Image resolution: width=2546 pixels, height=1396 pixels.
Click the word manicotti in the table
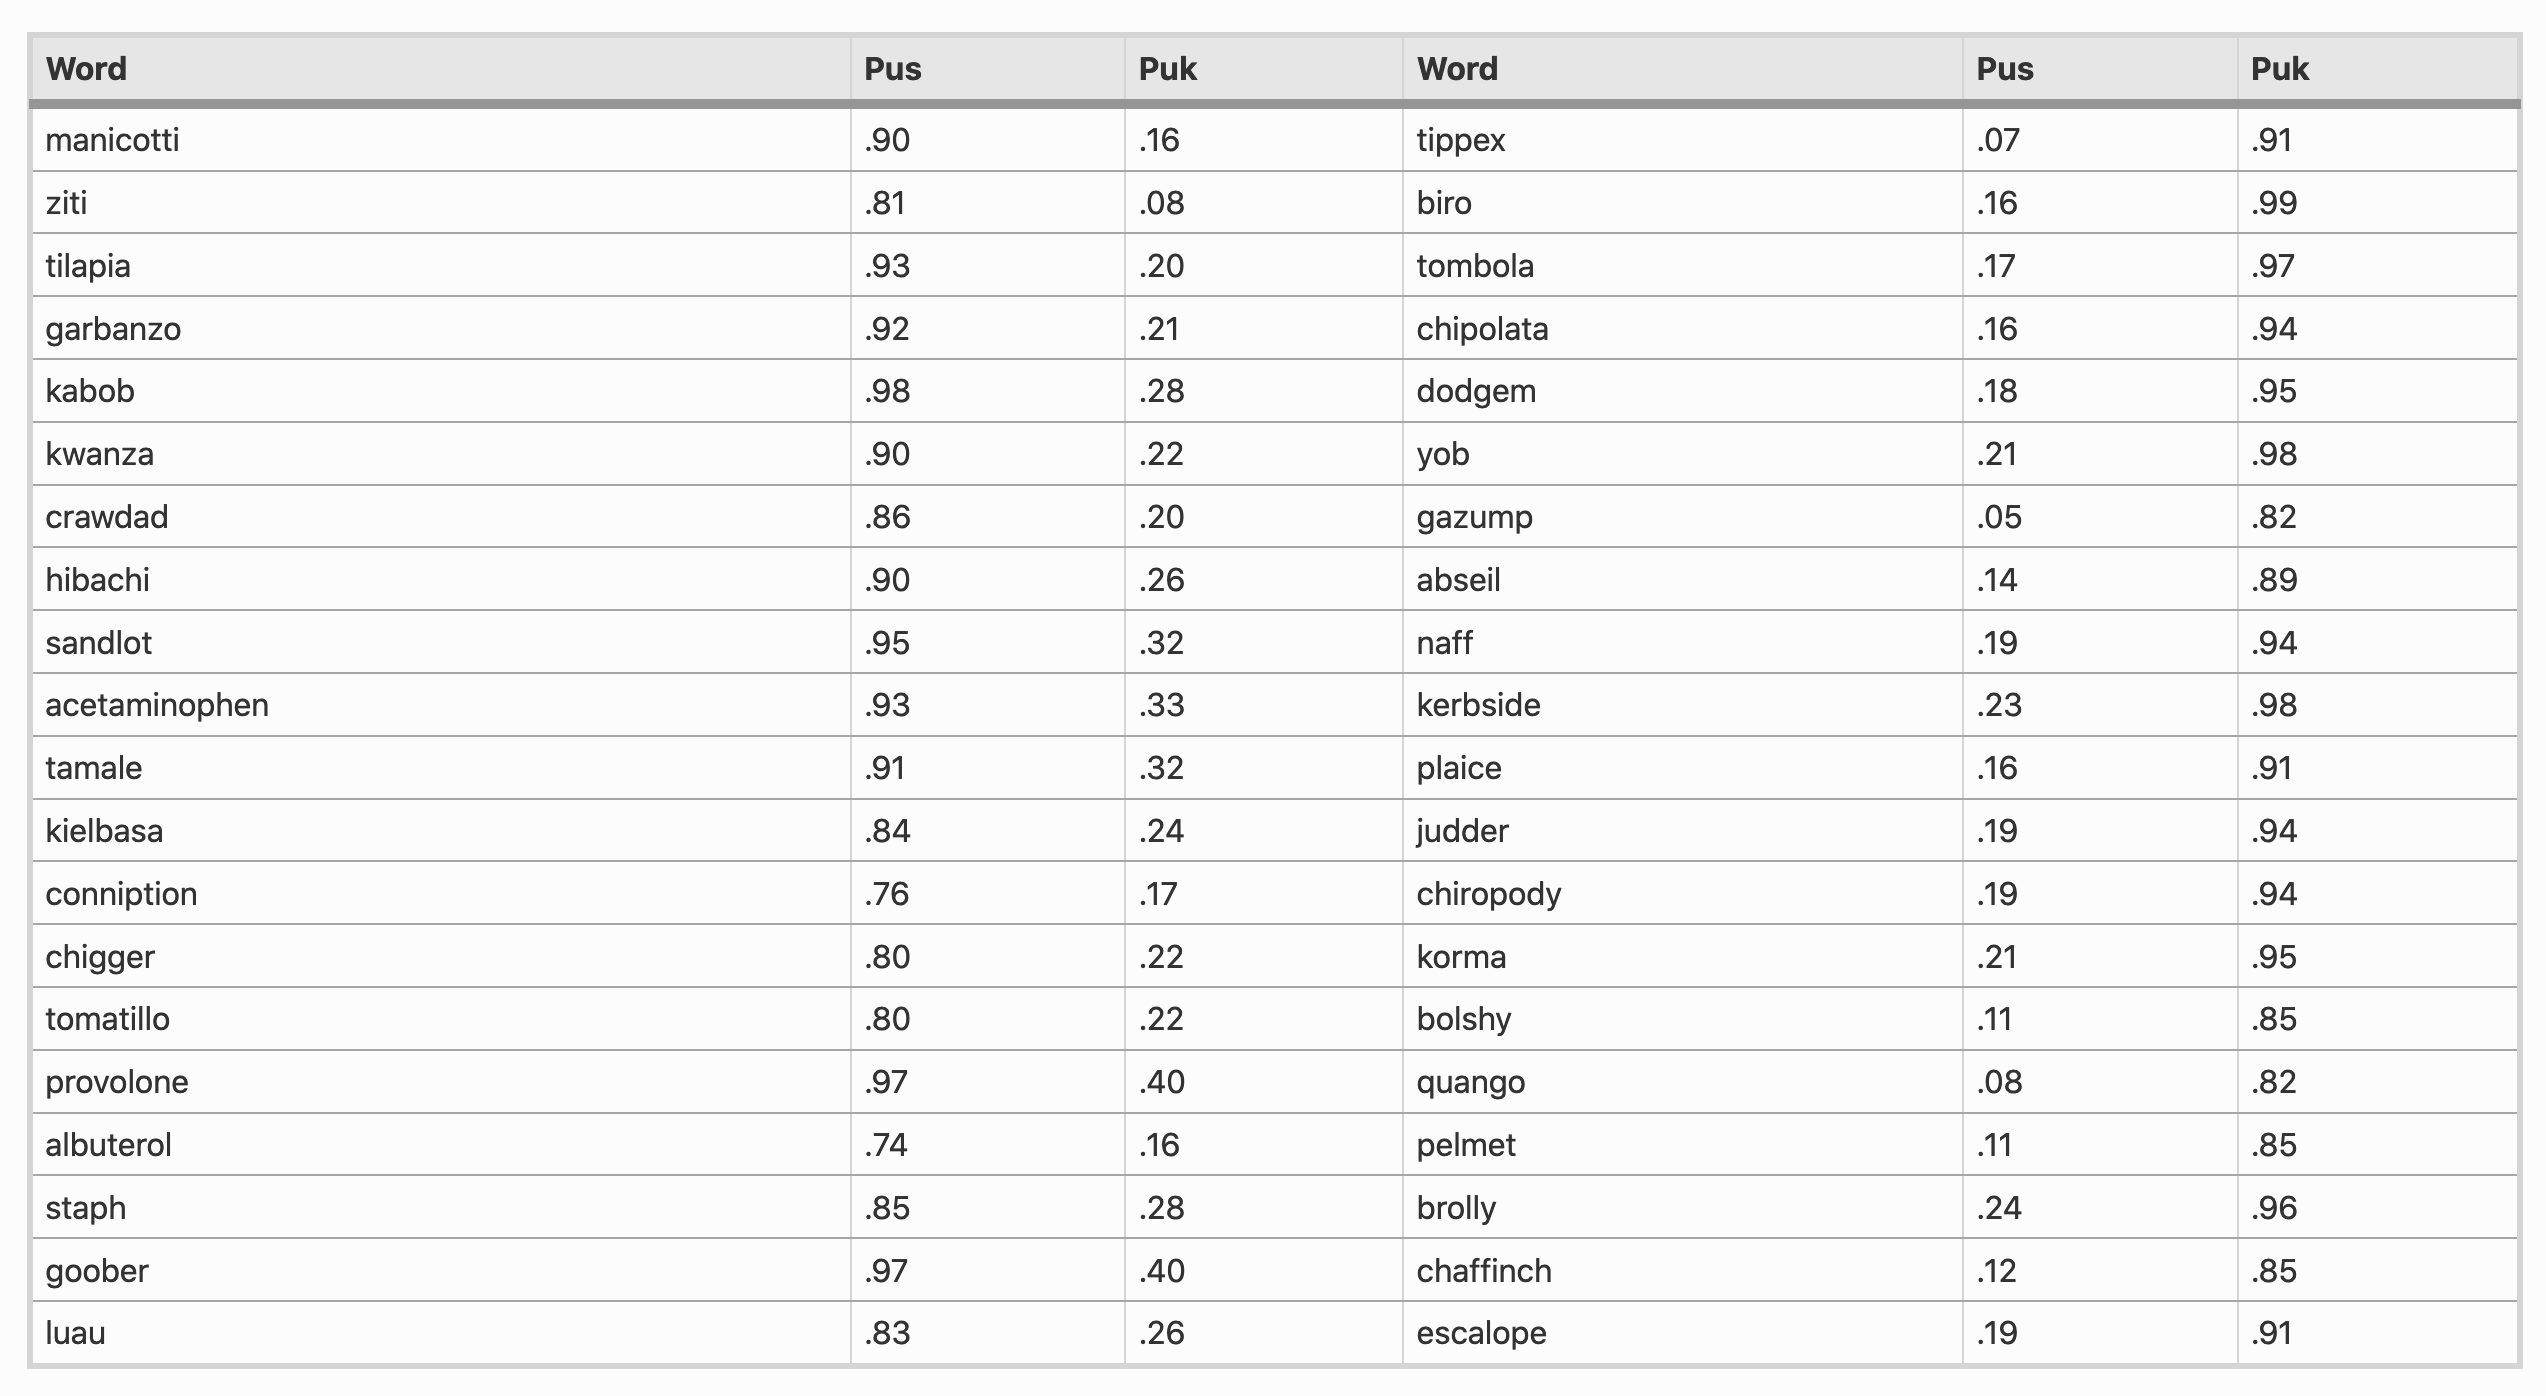pyautogui.click(x=112, y=140)
